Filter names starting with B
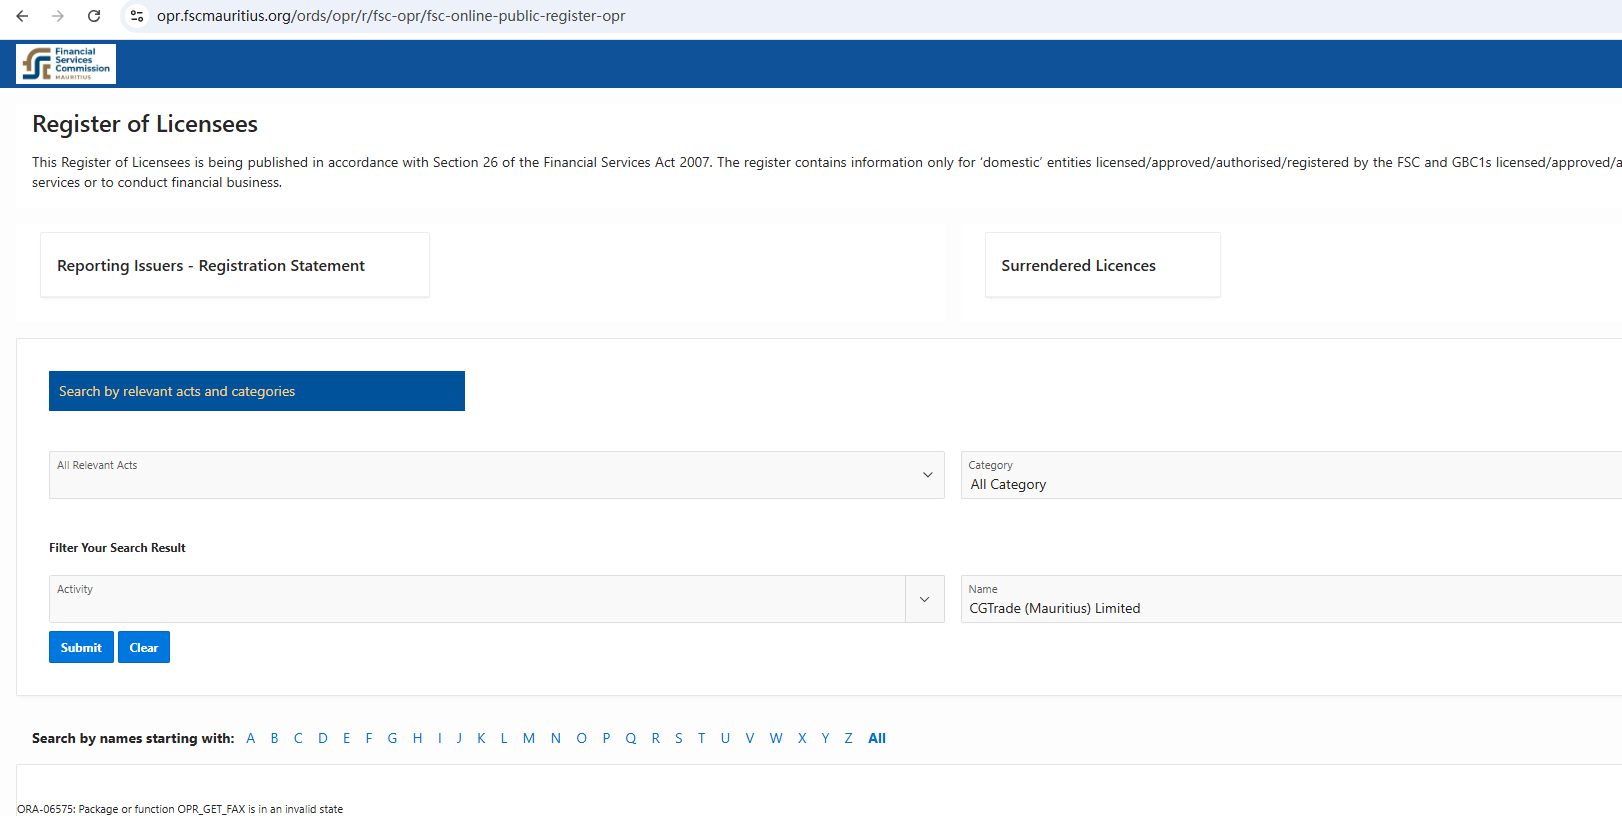The height and width of the screenshot is (816, 1622). (274, 738)
